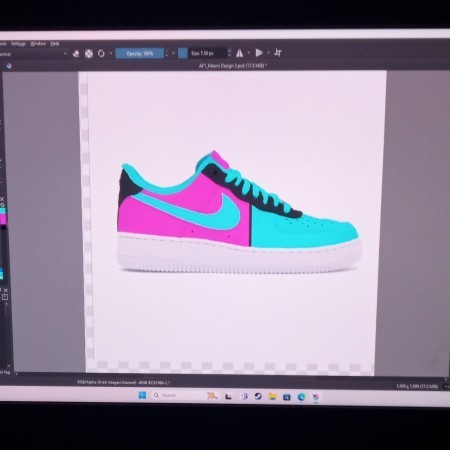This screenshot has width=450, height=450.
Task: Click the Krita icon on the taskbar
Action: point(315,397)
